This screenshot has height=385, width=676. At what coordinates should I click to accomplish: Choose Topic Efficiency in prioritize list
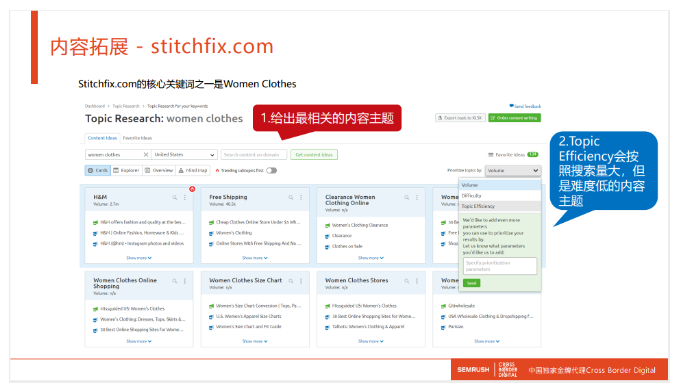[x=500, y=206]
